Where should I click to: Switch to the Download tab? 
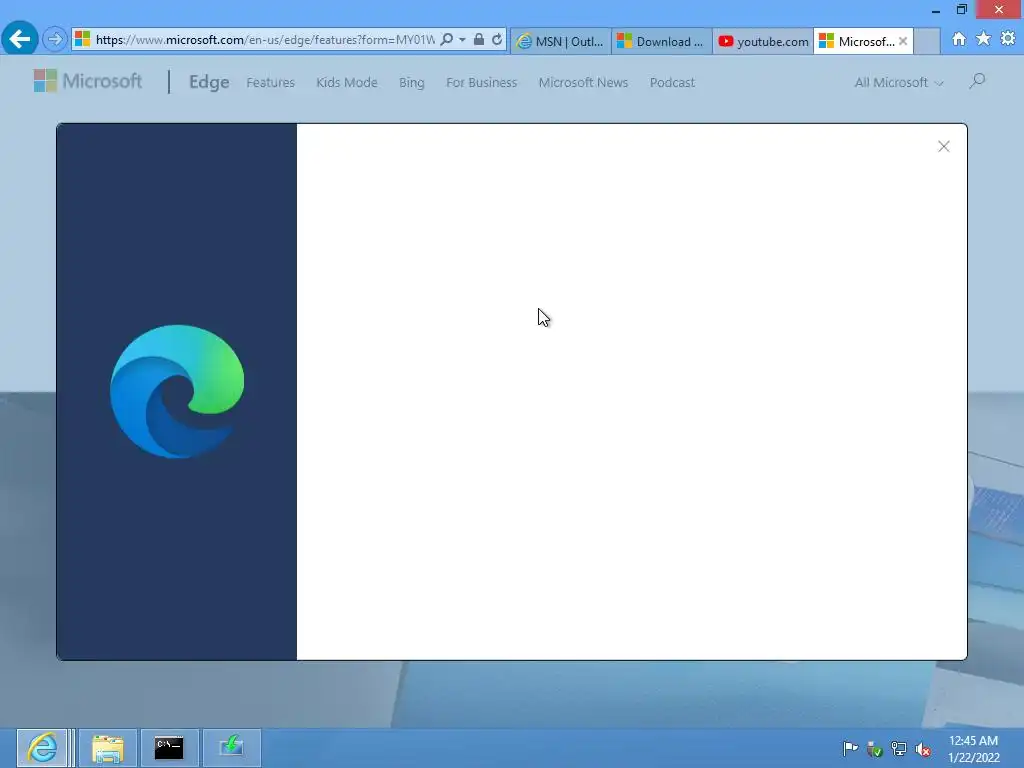[x=662, y=41]
